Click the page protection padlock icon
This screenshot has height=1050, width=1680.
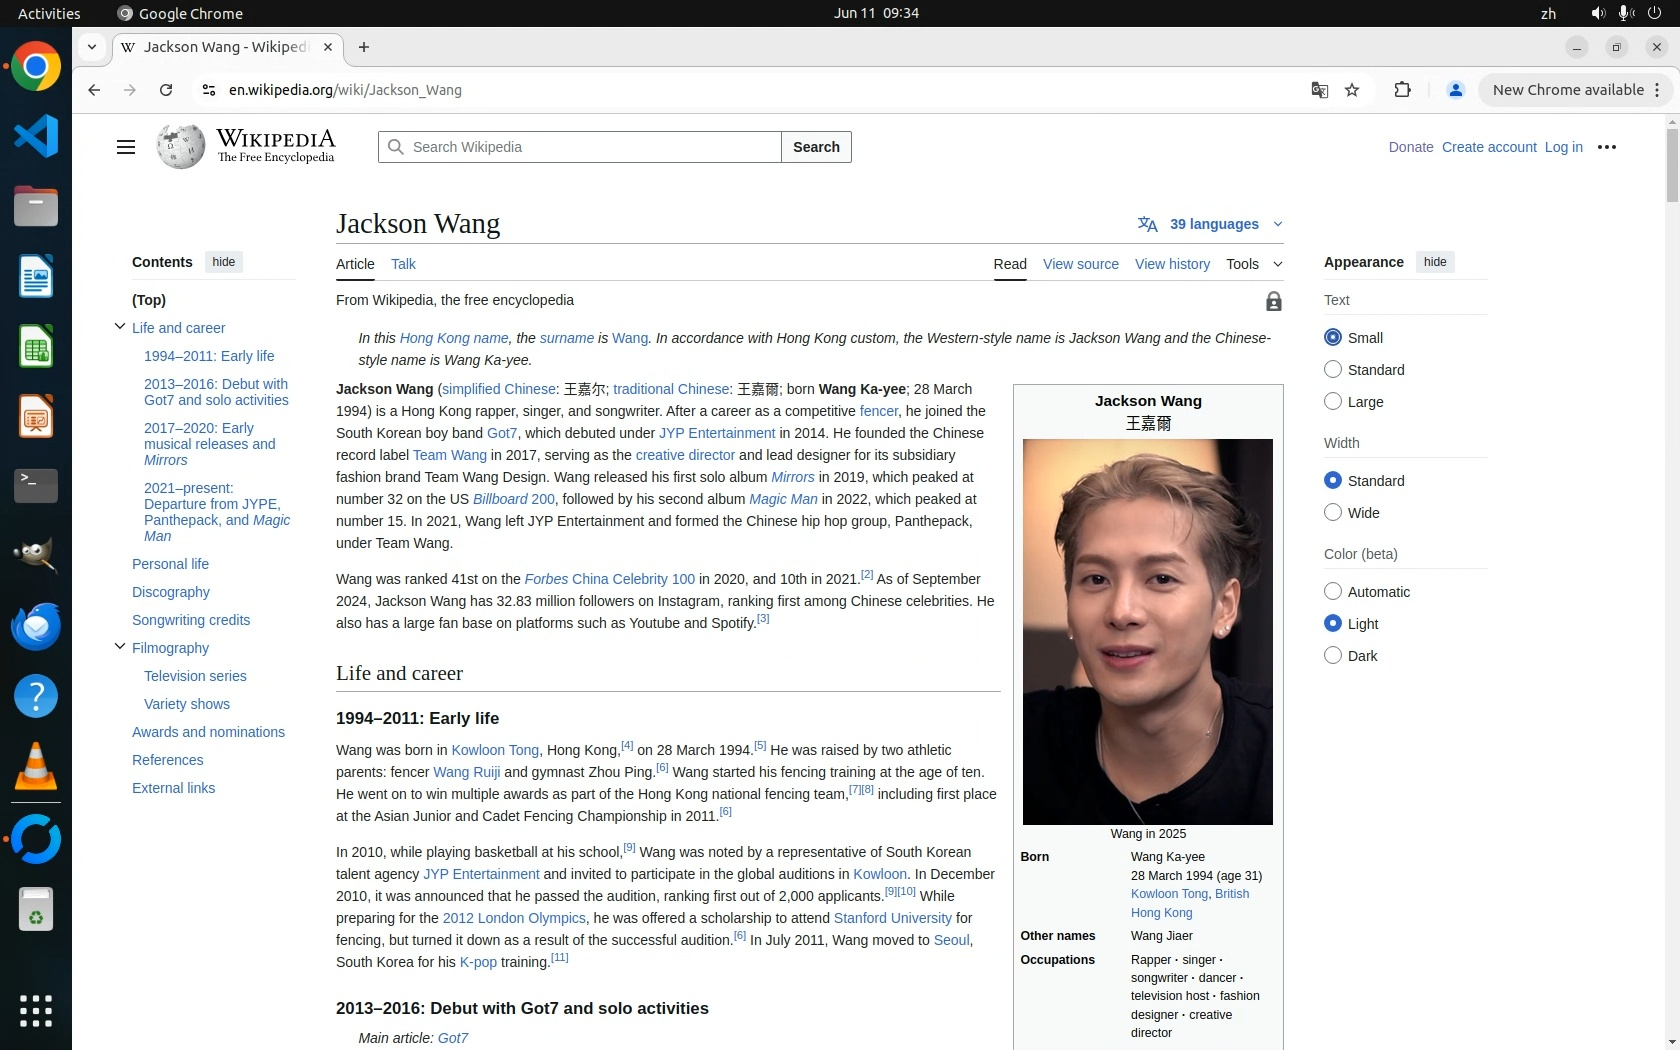1273,301
